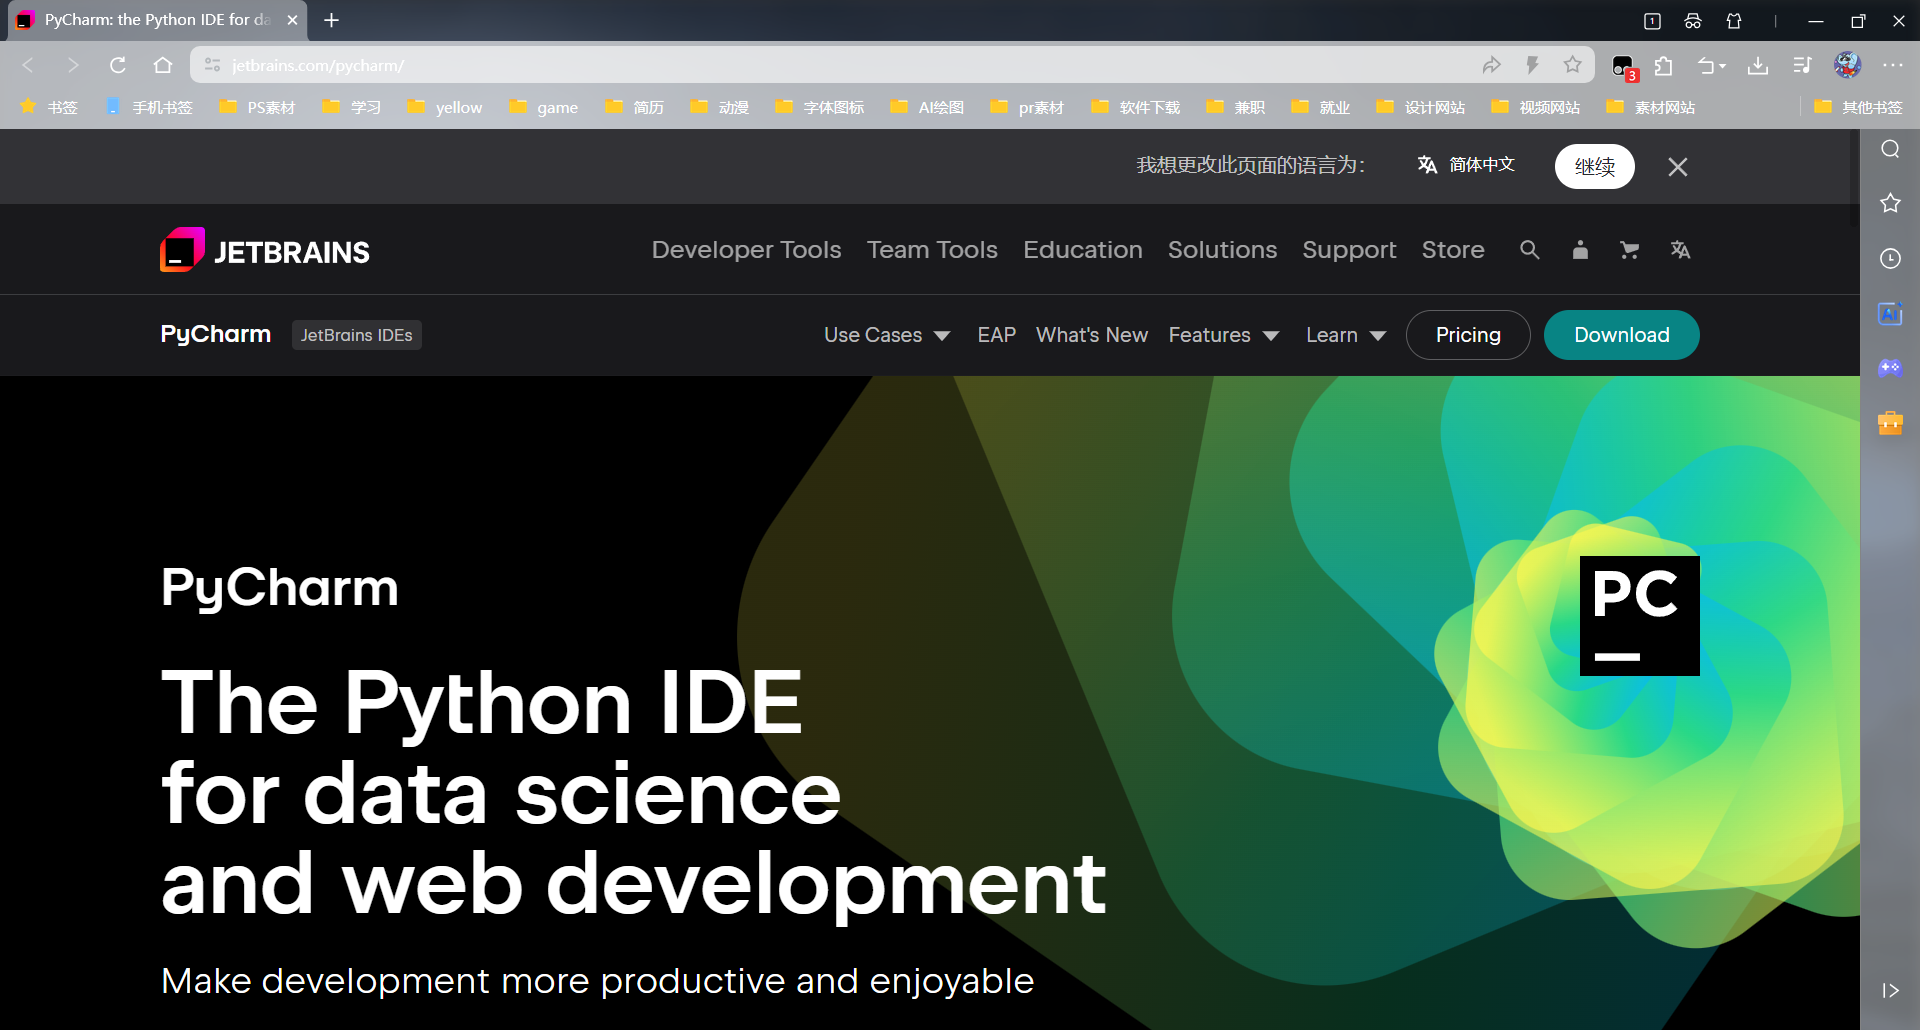
Task: Open the yellow bookmark folder
Action: pyautogui.click(x=445, y=107)
